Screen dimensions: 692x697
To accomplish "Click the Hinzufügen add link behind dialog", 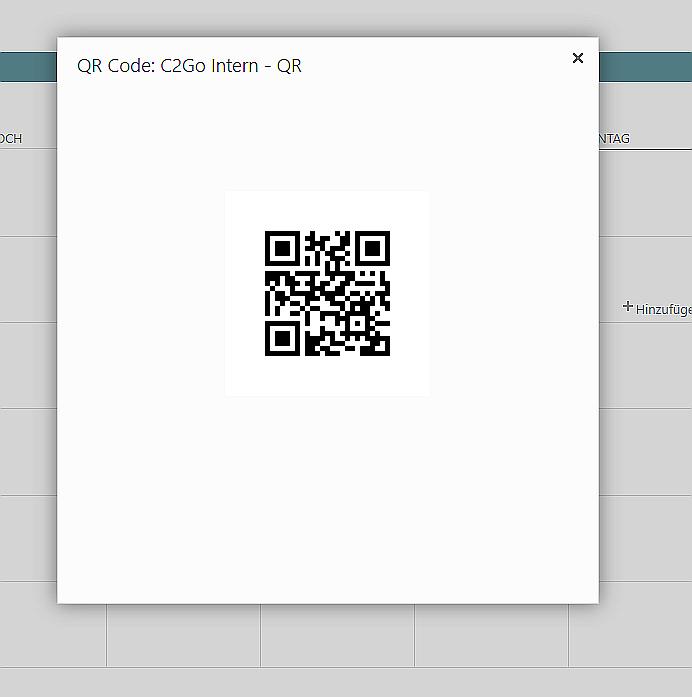I will pyautogui.click(x=658, y=308).
